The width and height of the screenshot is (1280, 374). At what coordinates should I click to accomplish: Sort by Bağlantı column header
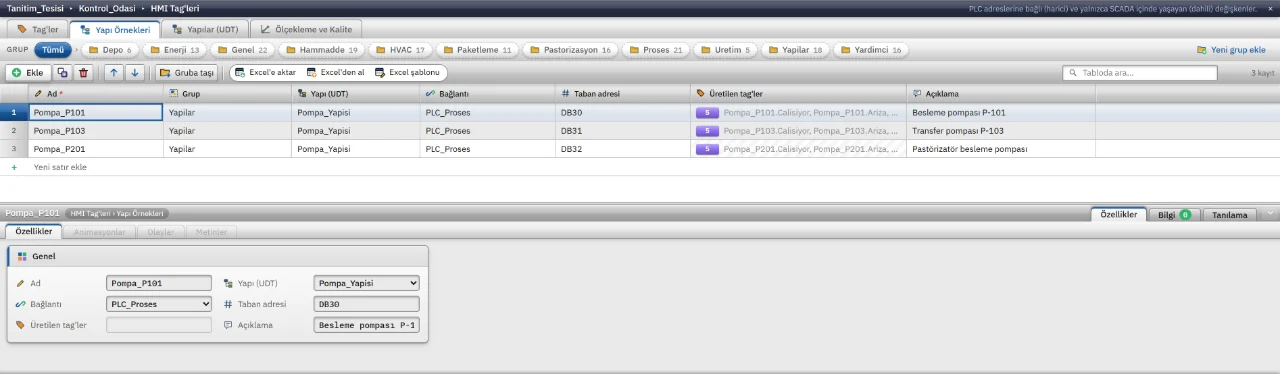coord(488,93)
